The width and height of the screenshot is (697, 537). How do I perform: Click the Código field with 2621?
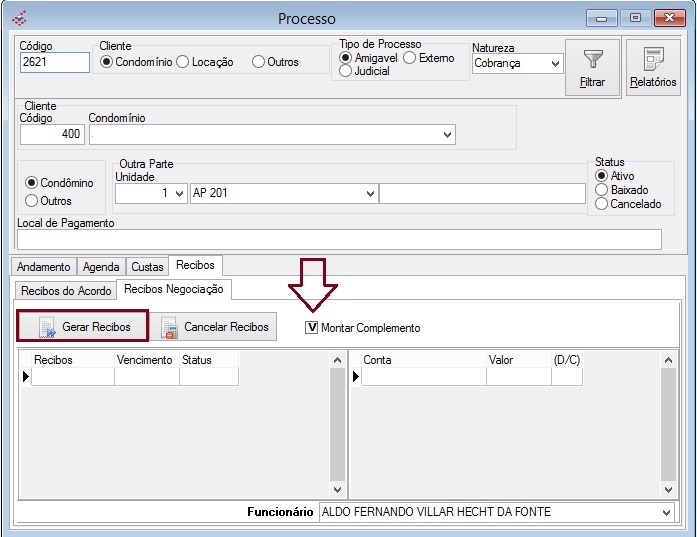54,62
